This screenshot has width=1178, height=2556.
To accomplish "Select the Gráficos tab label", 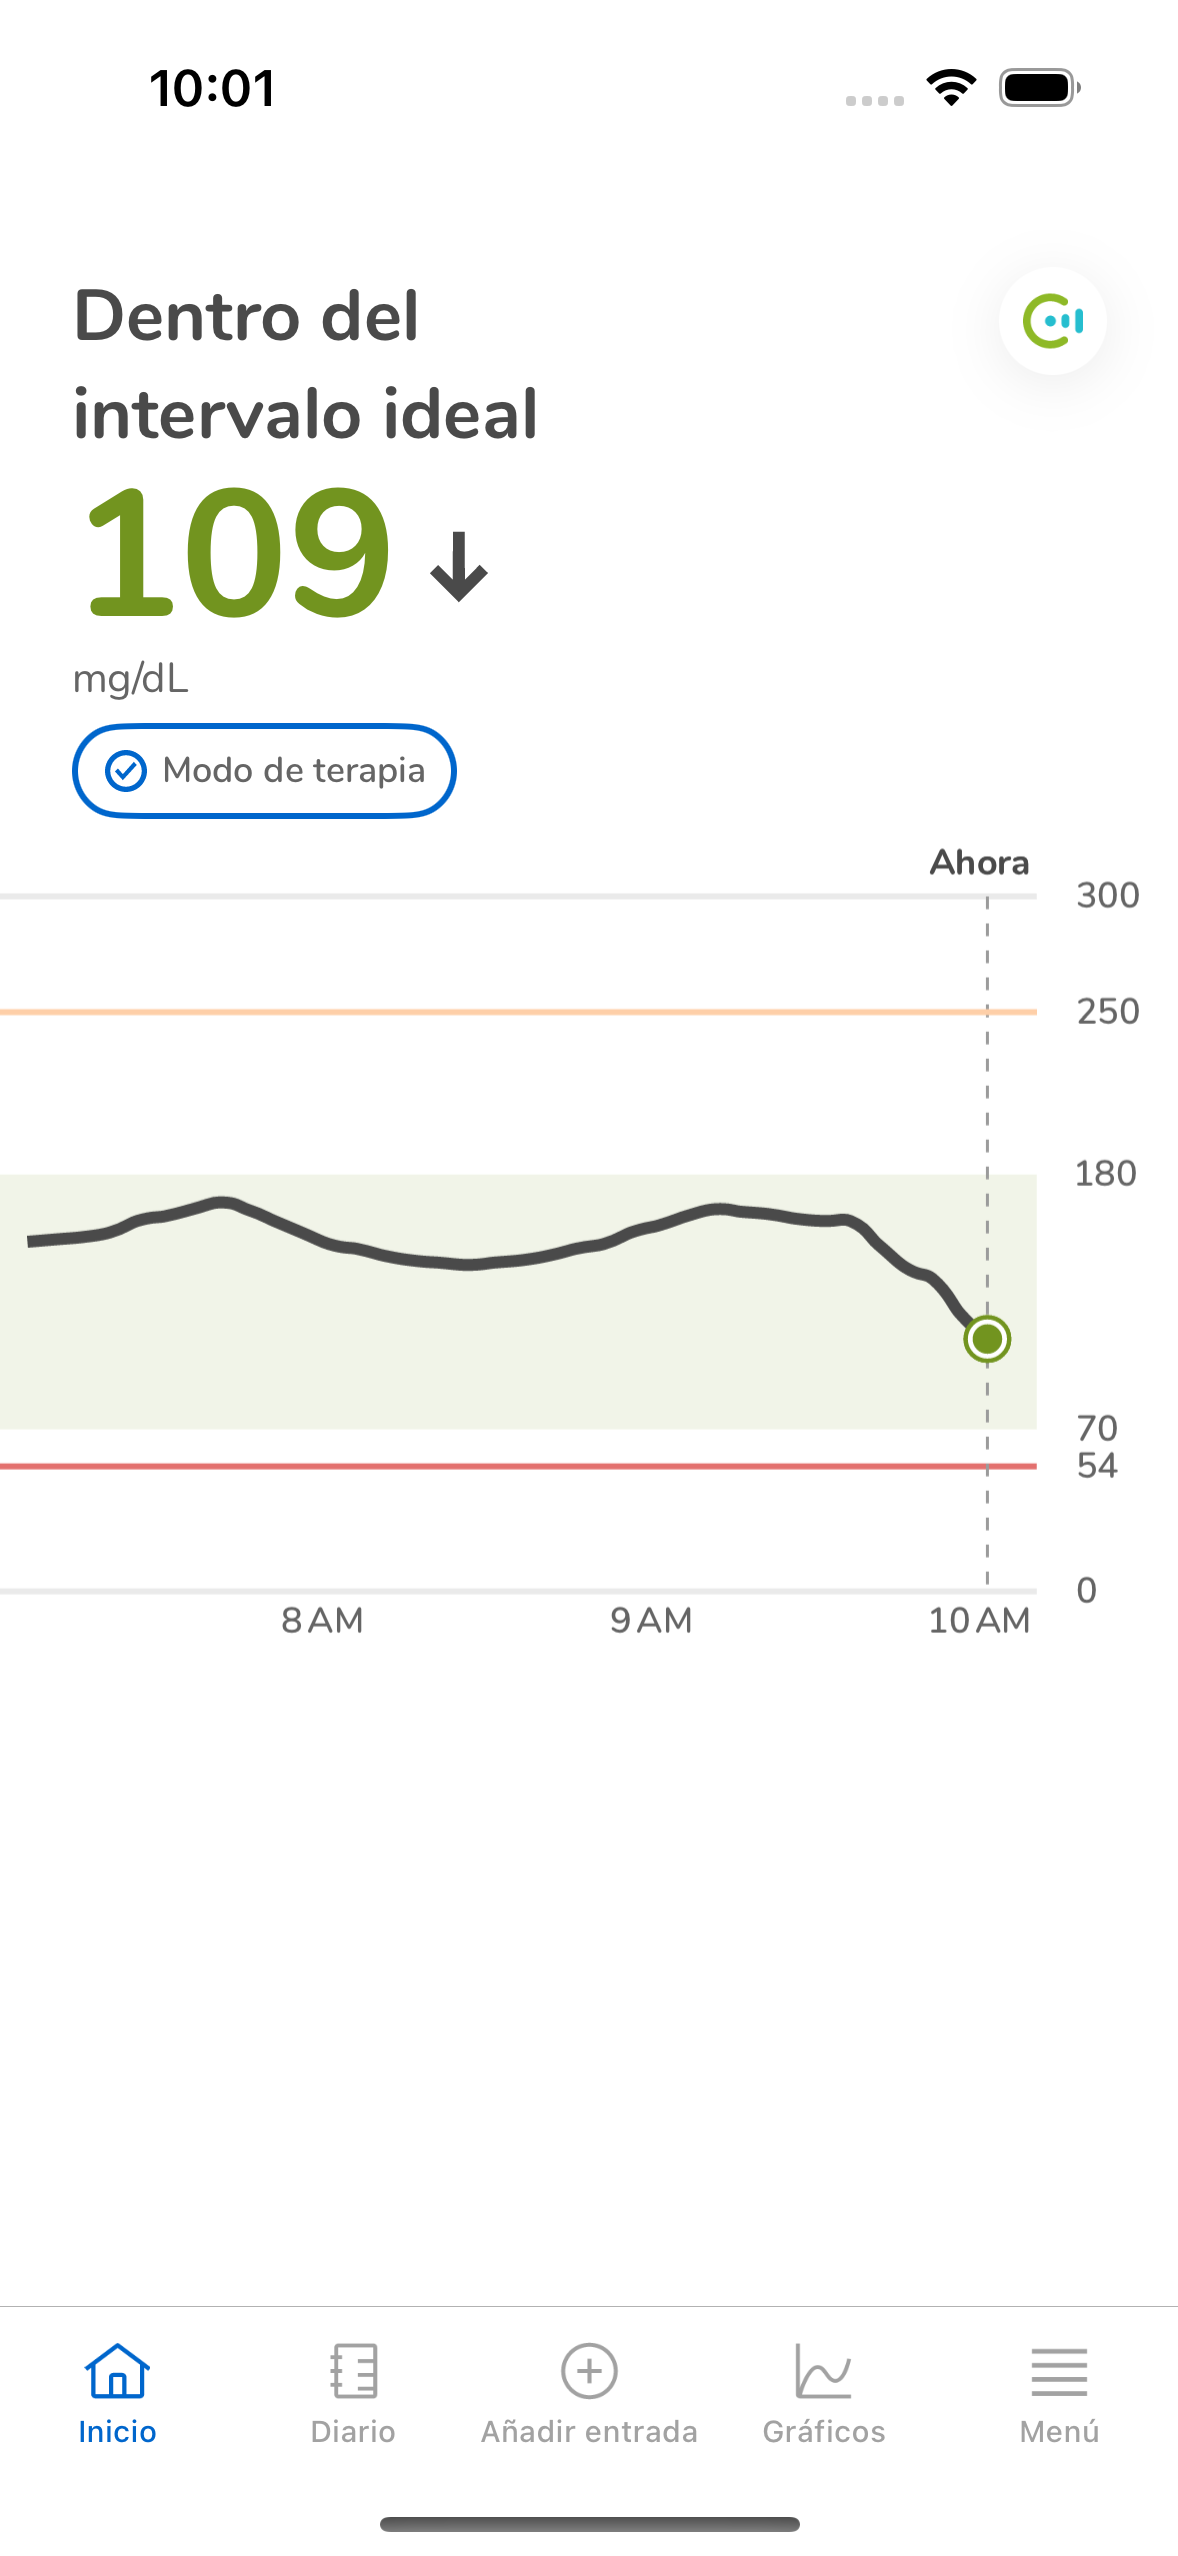I will (x=824, y=2431).
